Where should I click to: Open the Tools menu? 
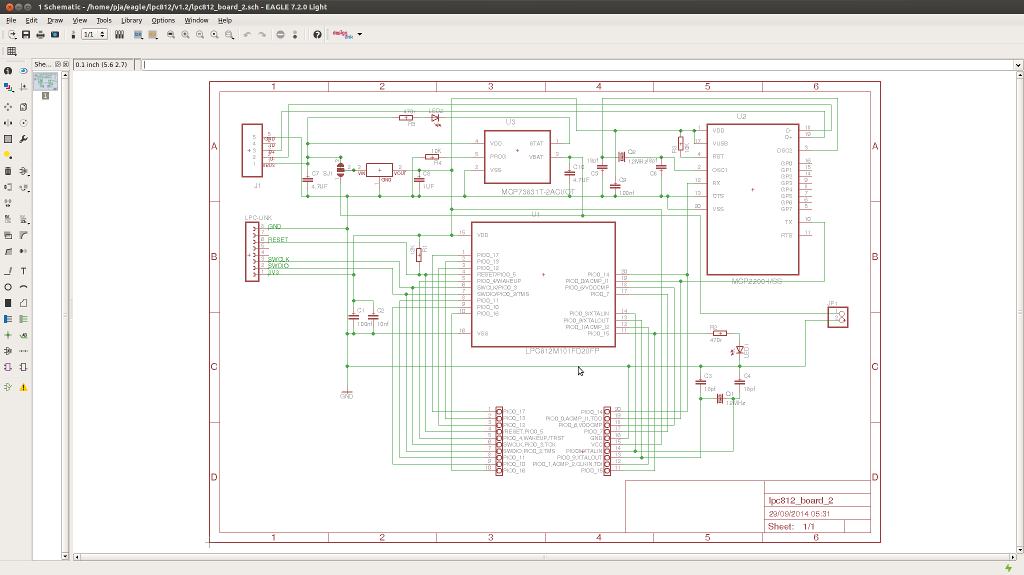point(104,20)
